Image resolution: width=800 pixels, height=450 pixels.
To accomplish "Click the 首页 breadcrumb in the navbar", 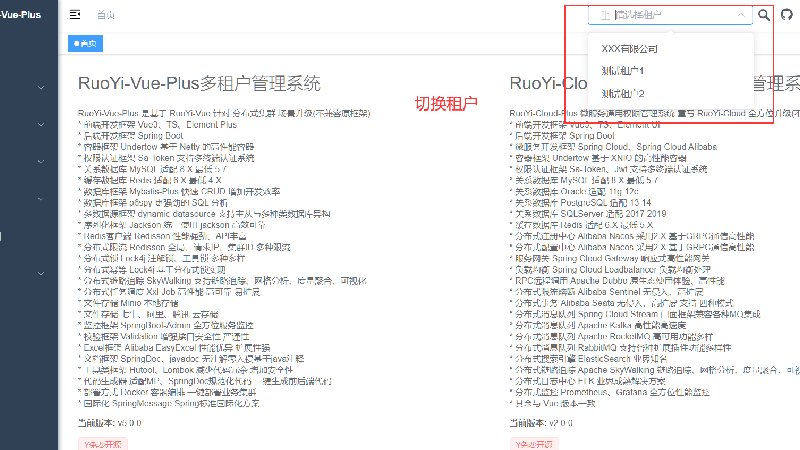I will pyautogui.click(x=106, y=15).
